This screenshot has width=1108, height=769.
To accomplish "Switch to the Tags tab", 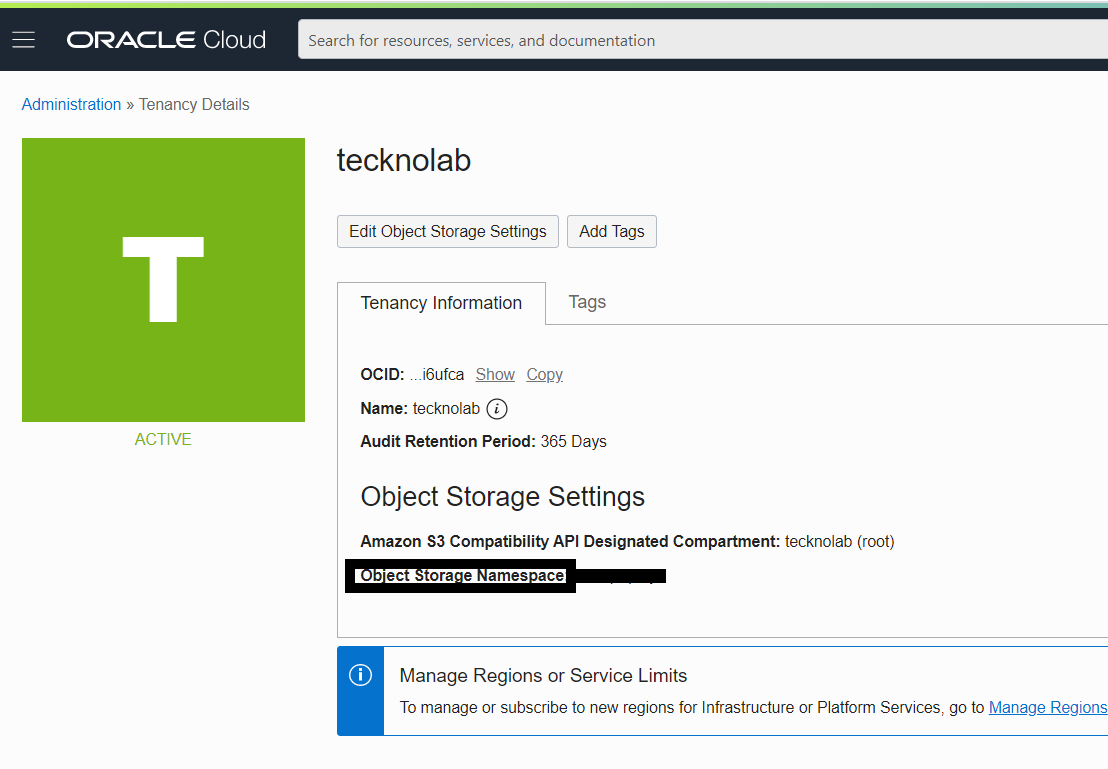I will (587, 302).
